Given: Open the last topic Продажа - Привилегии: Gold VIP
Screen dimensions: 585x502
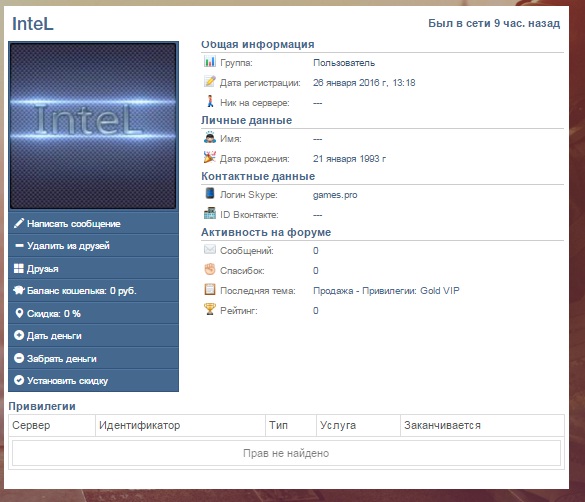Looking at the screenshot, I should coord(386,291).
